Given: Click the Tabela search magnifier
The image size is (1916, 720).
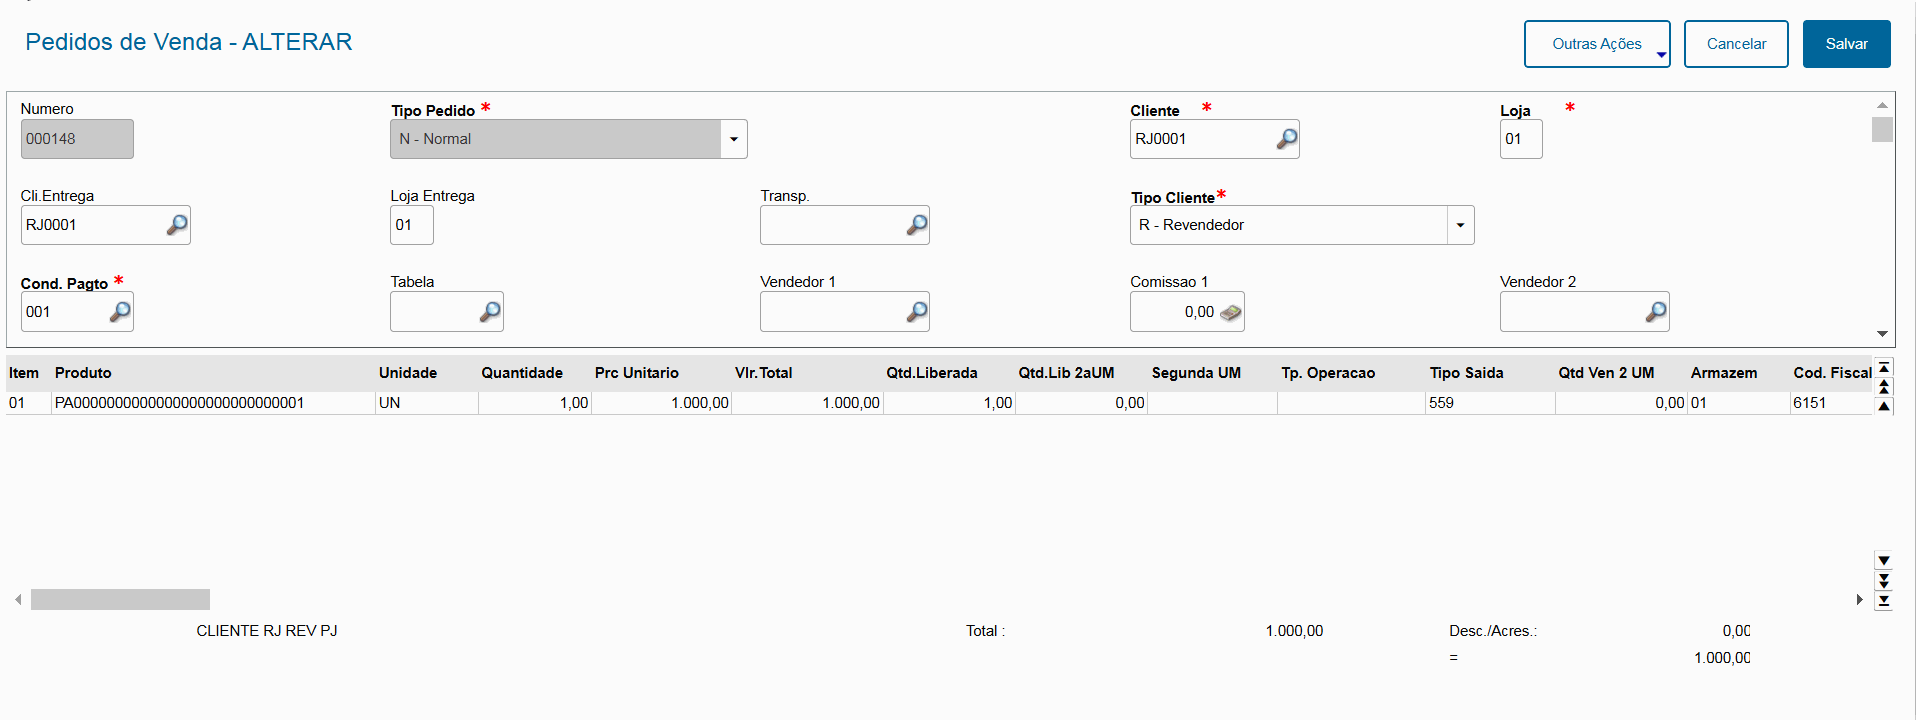Looking at the screenshot, I should (490, 312).
